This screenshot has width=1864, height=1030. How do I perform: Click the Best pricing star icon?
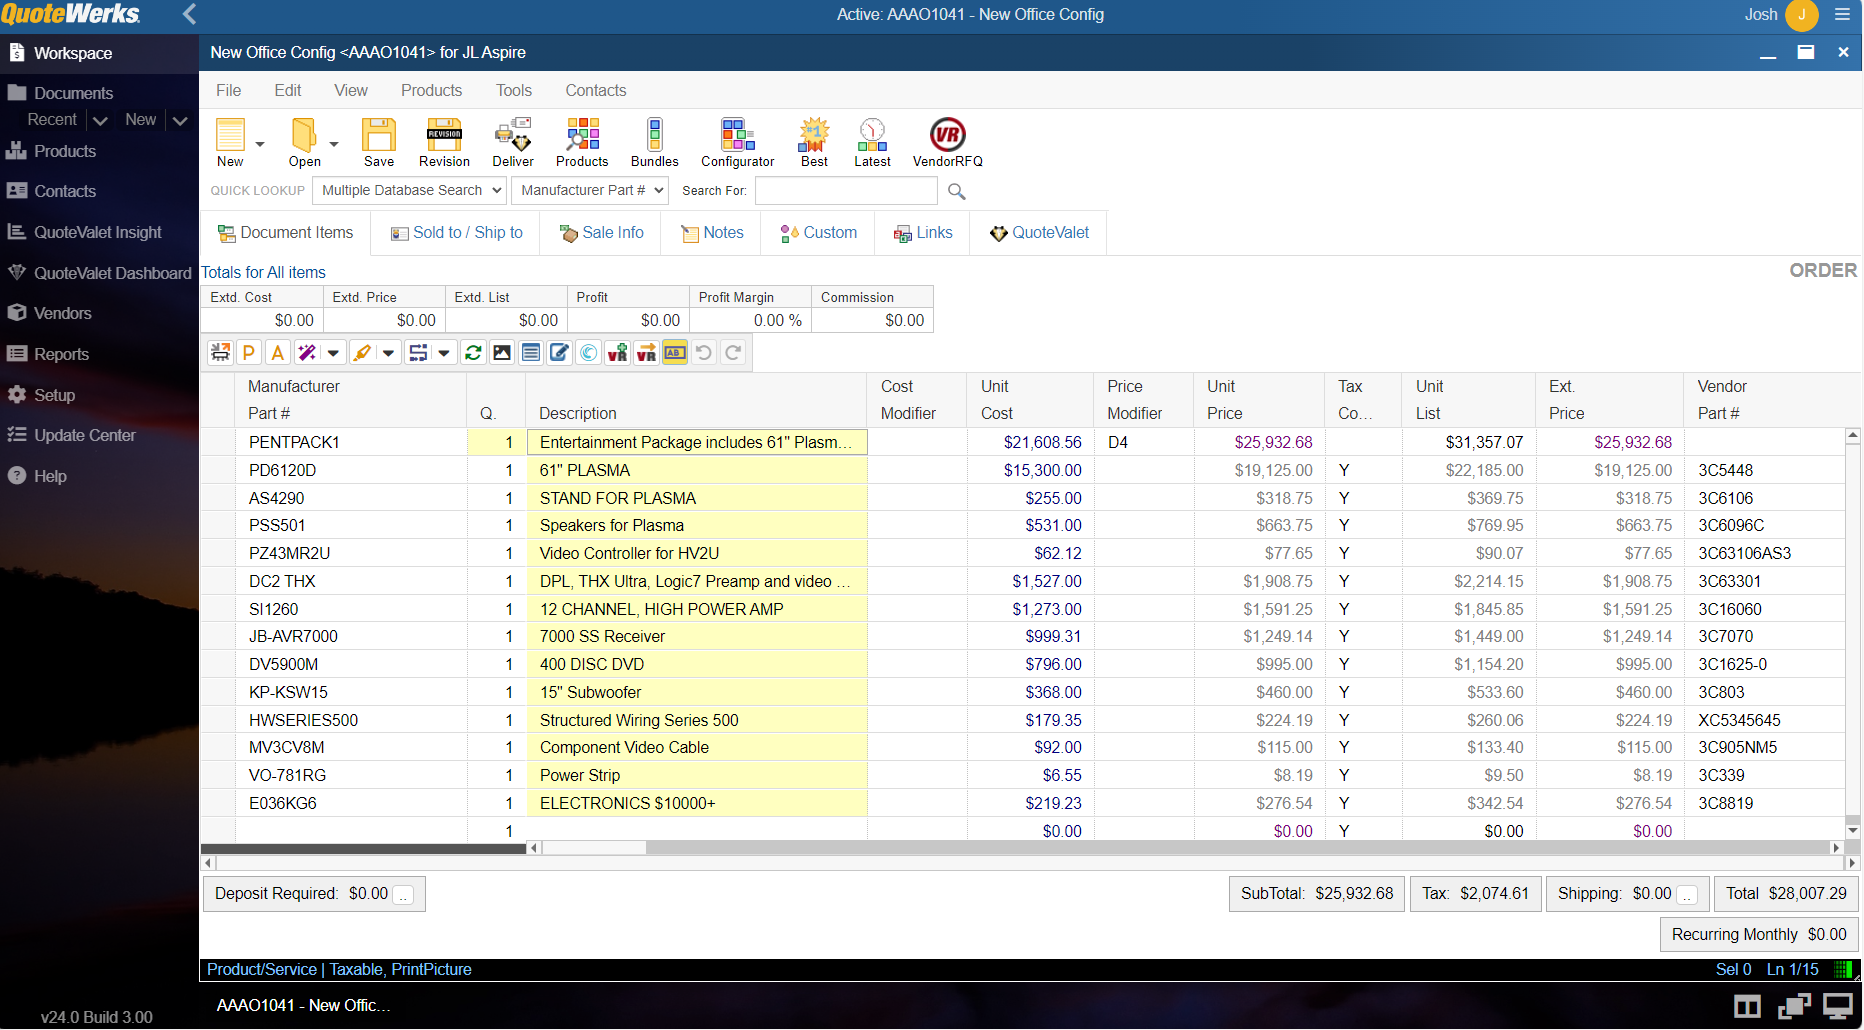point(814,142)
